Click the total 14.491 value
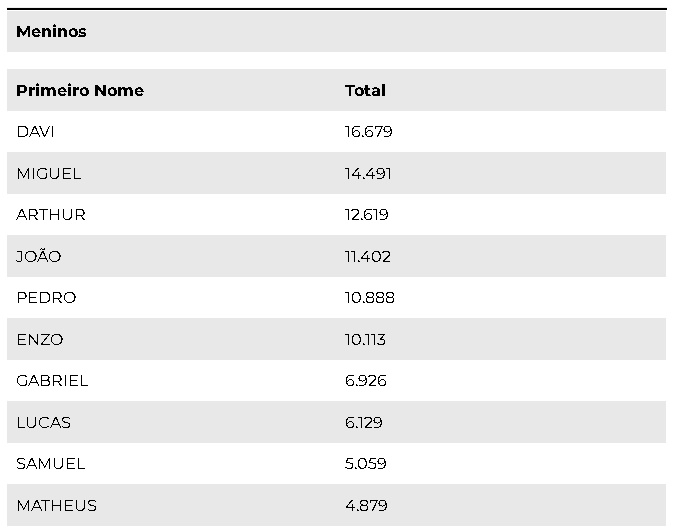 click(x=368, y=173)
